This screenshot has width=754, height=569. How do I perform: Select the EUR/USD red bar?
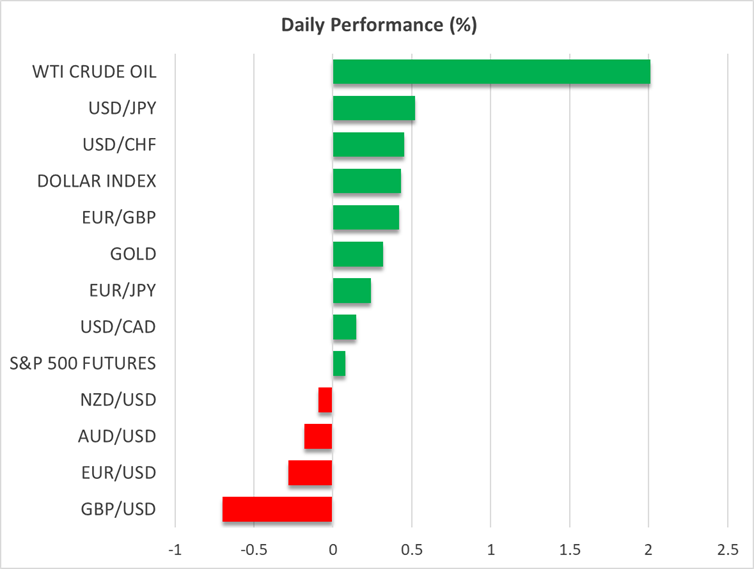310,473
